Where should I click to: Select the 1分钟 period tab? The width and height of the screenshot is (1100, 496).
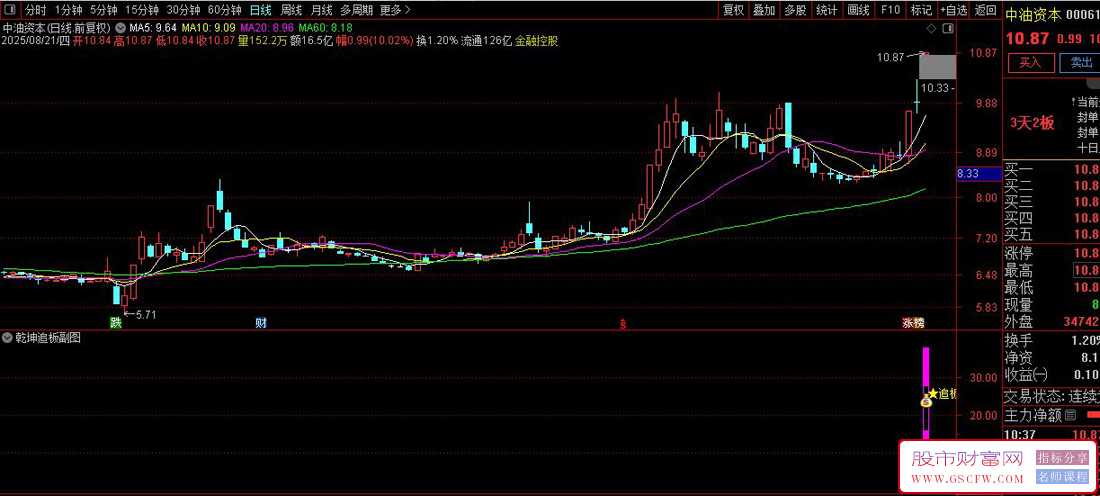[68, 10]
